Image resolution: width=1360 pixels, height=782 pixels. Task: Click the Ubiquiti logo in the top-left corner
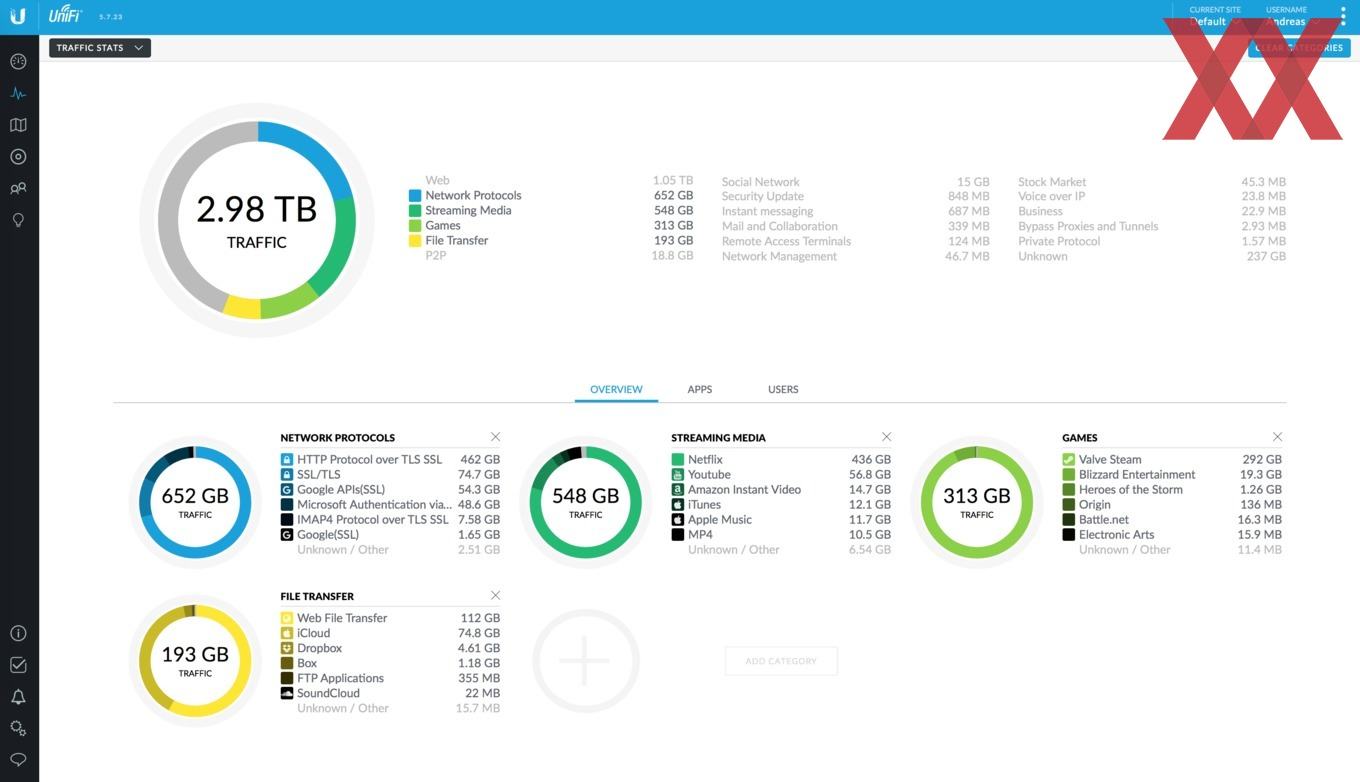click(x=18, y=16)
